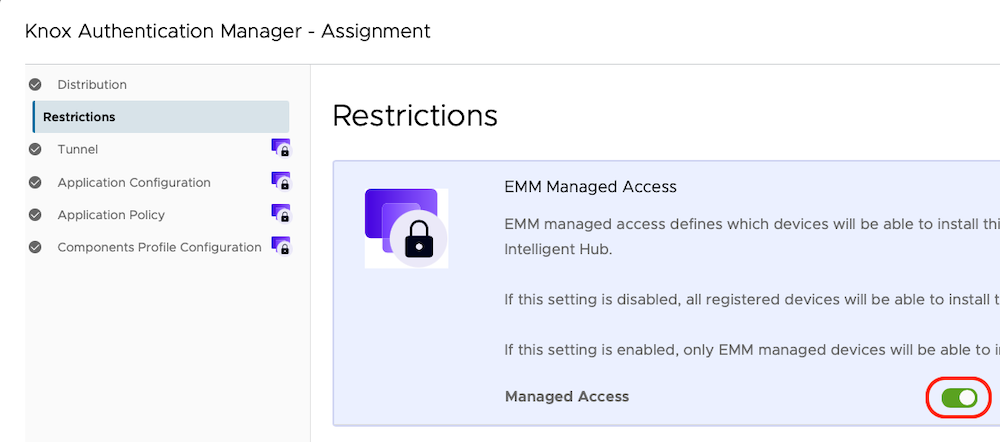1000x442 pixels.
Task: Disable the Managed Access toggle switch
Action: click(x=959, y=398)
